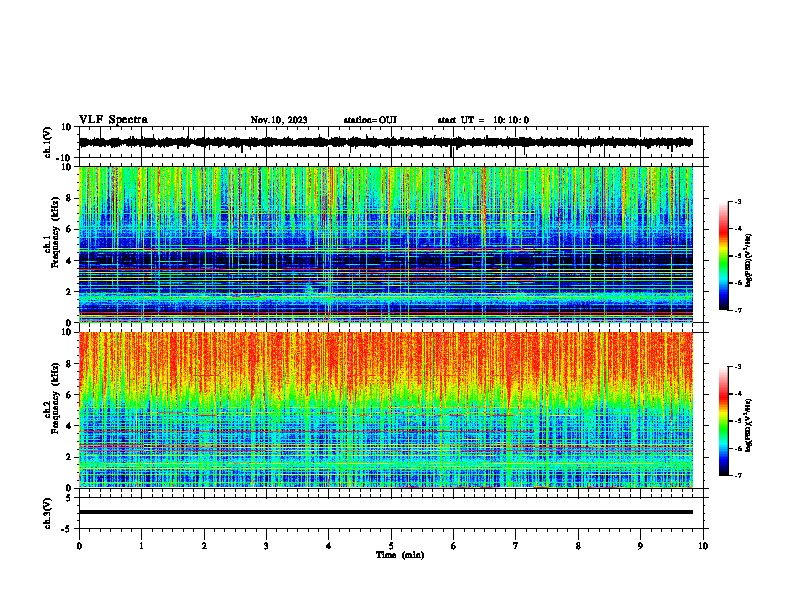Click the time-axis tick label "9"

click(x=640, y=546)
